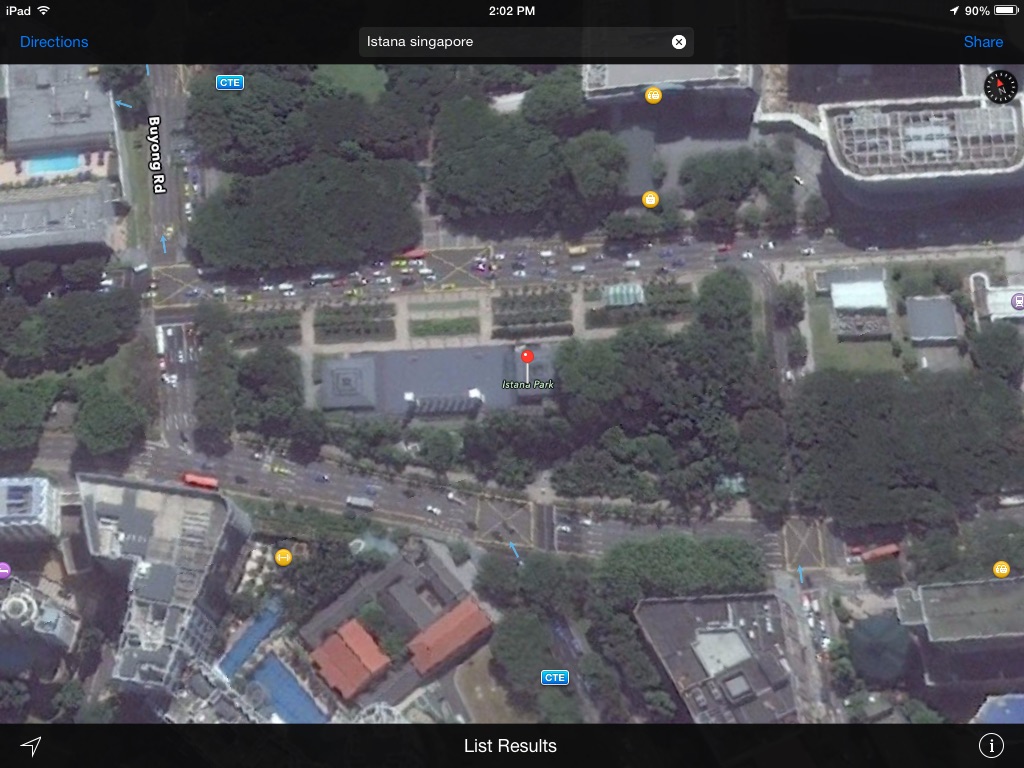Tap the battery icon in the status bar
The image size is (1024, 768).
click(1006, 10)
